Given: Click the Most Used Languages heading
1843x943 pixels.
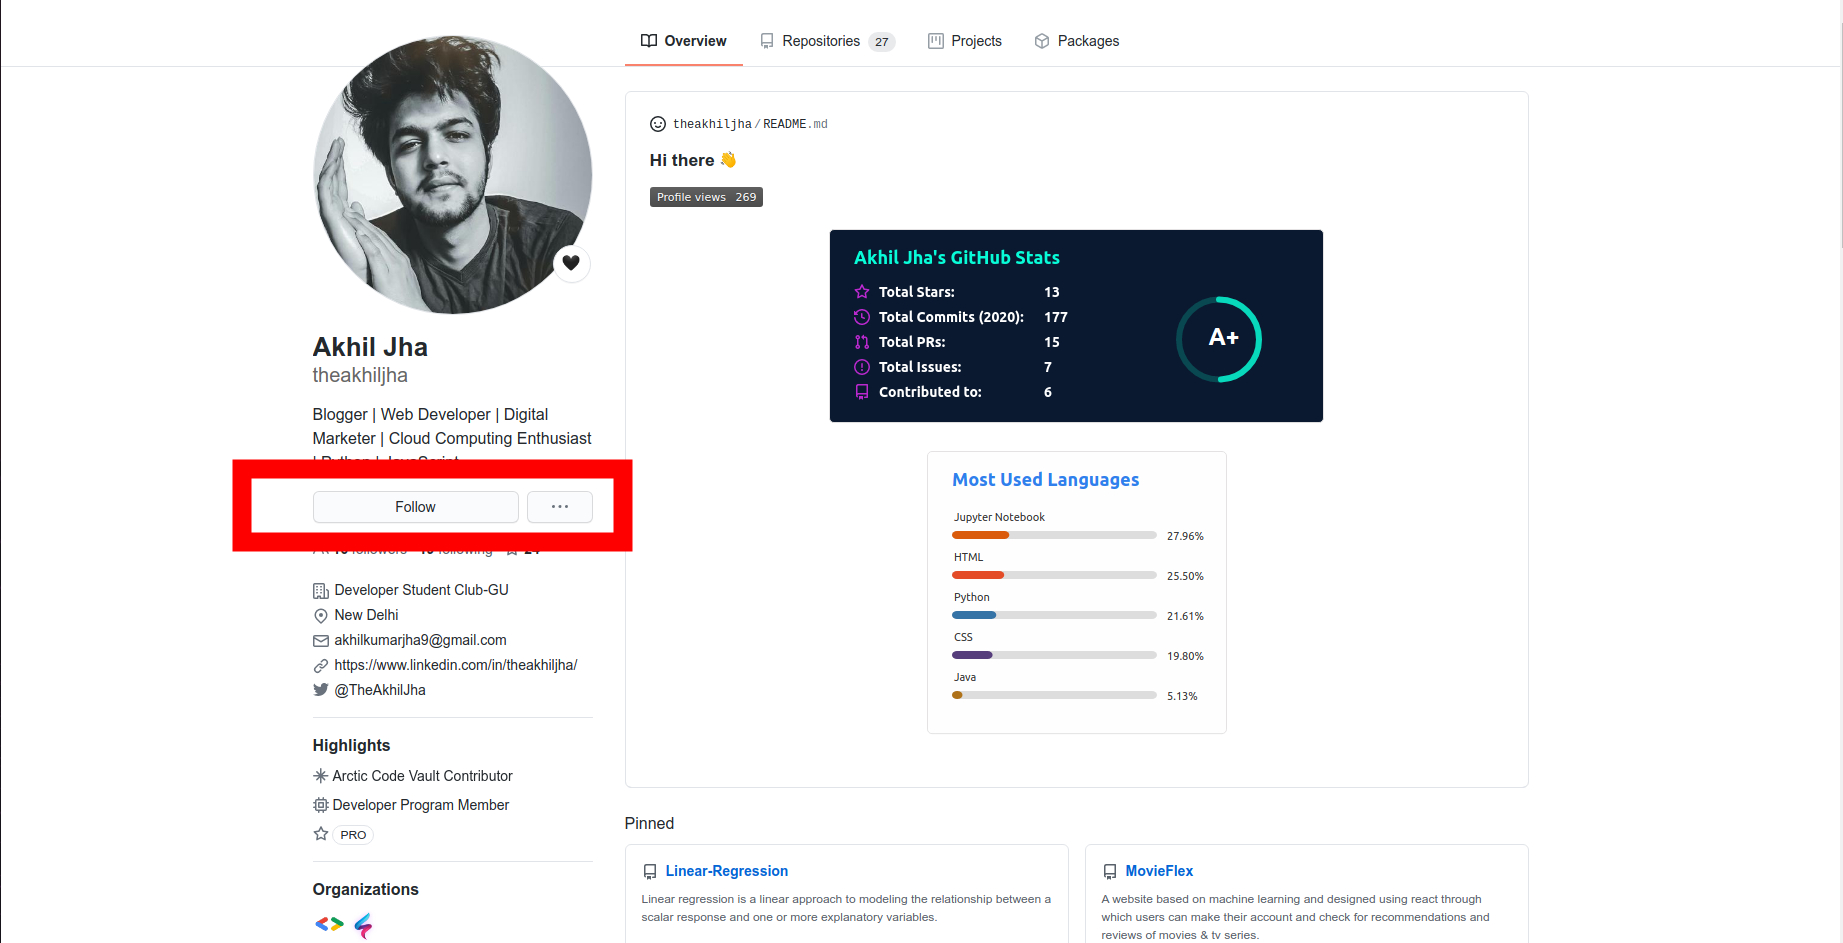Looking at the screenshot, I should click(1046, 480).
